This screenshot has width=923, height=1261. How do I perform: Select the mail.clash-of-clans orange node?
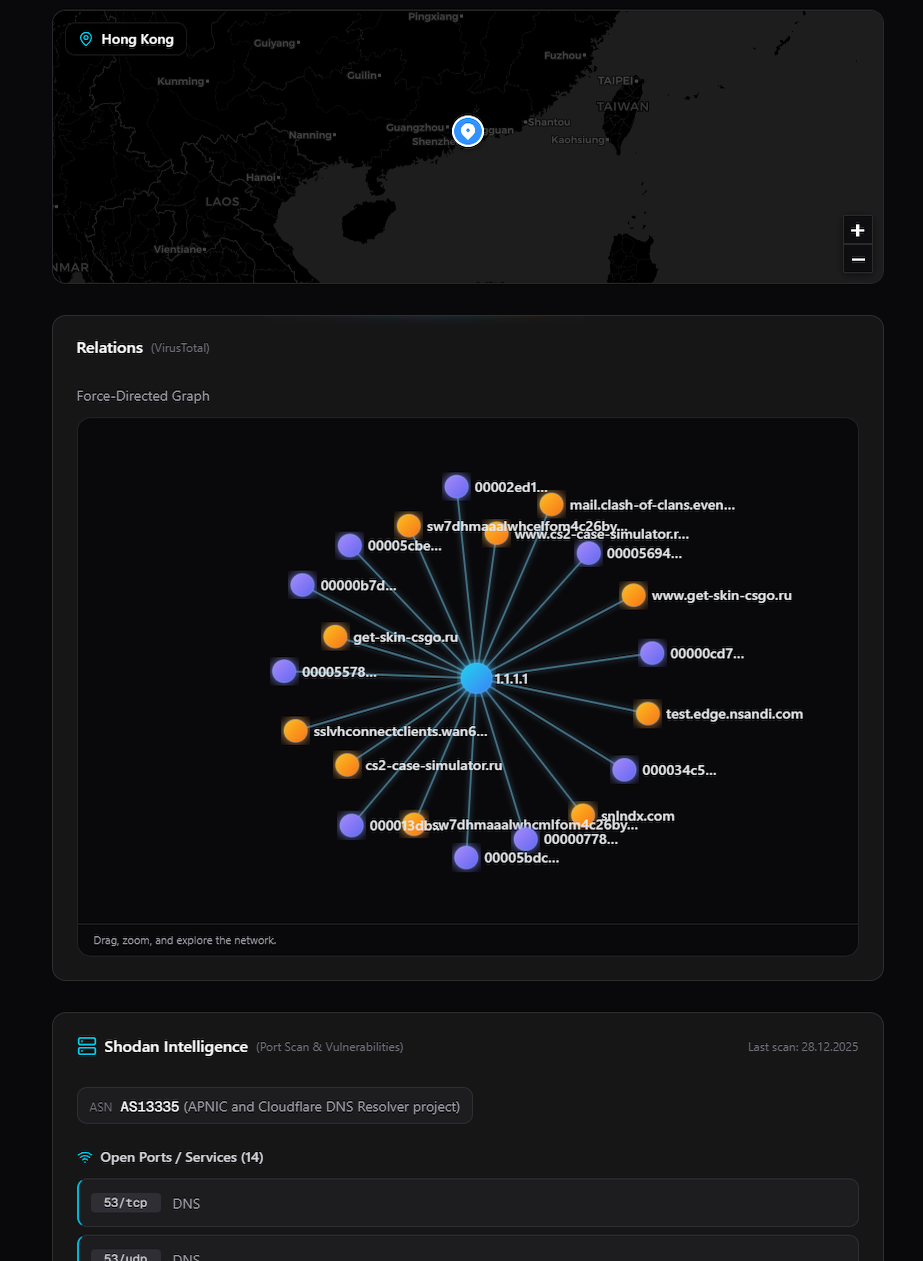coord(552,505)
